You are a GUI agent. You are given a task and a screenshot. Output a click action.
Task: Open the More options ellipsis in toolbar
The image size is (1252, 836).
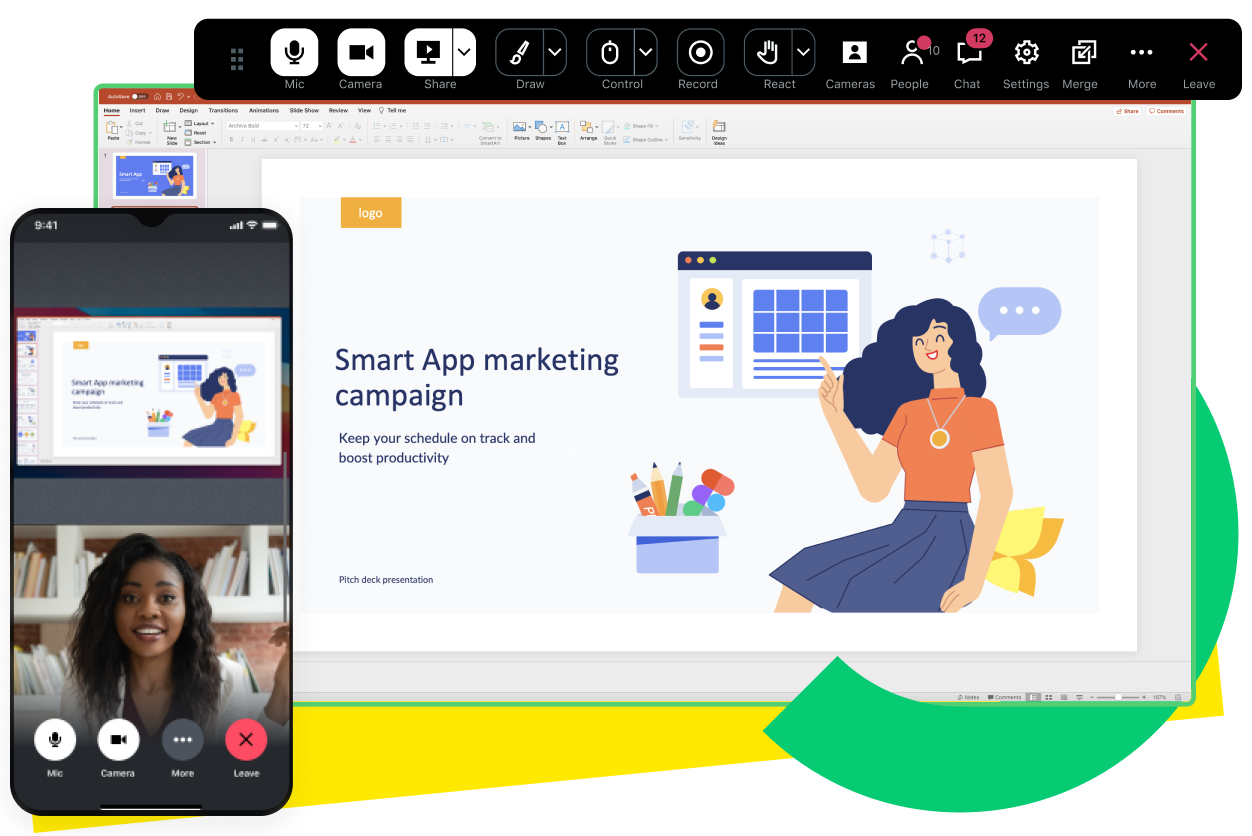pyautogui.click(x=1141, y=54)
